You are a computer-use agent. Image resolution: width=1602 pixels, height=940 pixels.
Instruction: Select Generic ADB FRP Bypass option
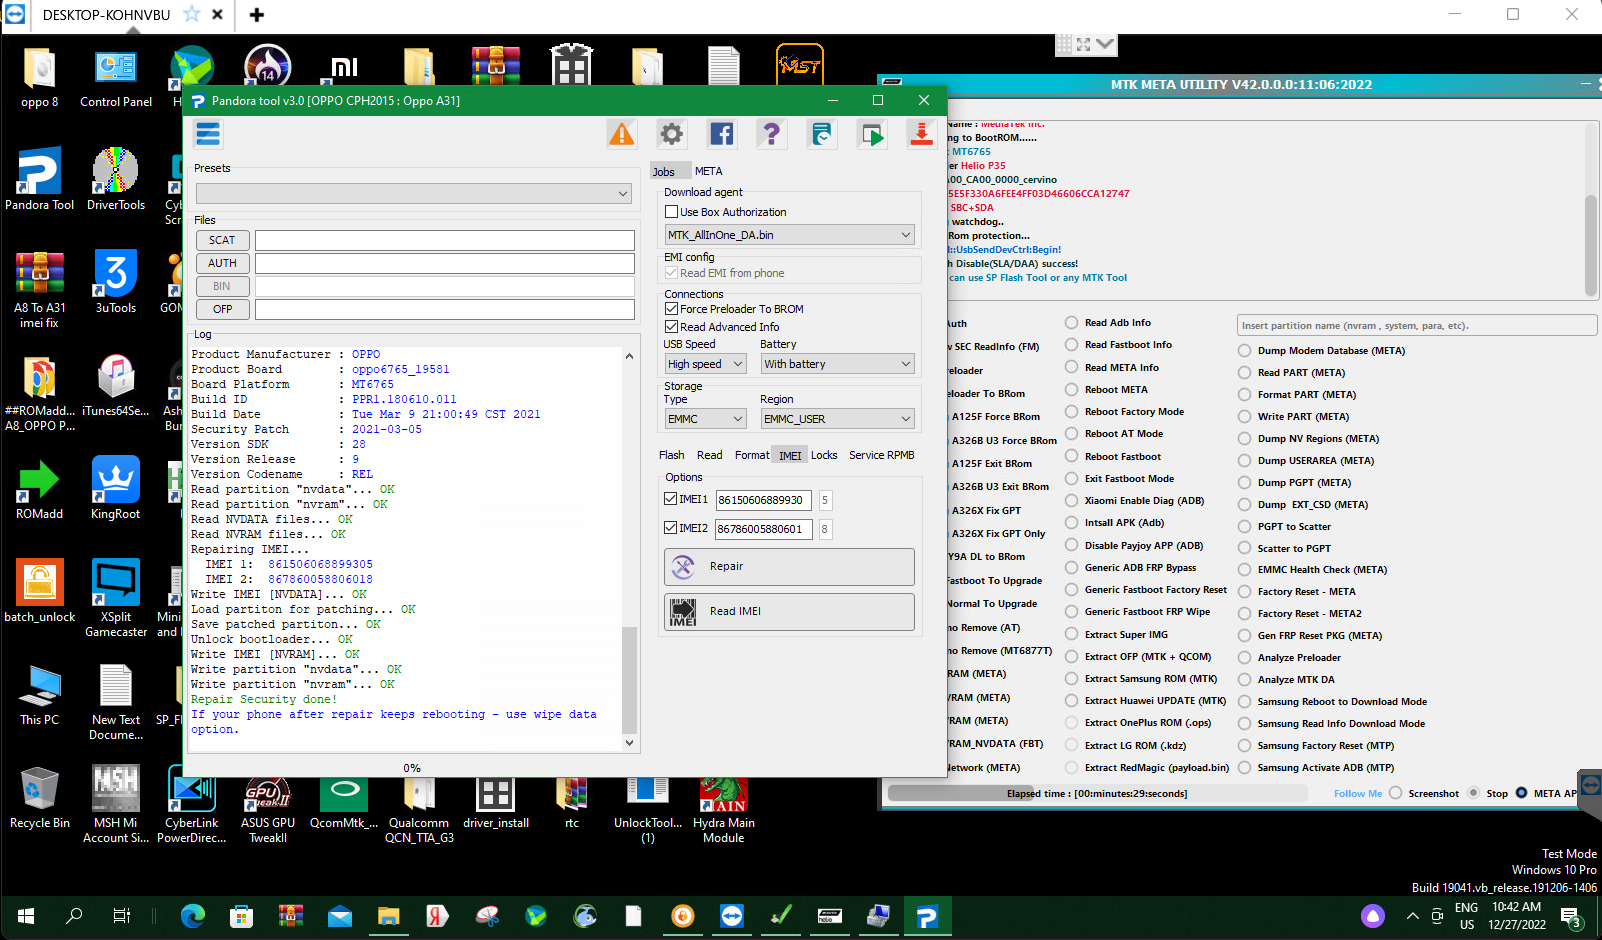pyautogui.click(x=1072, y=568)
